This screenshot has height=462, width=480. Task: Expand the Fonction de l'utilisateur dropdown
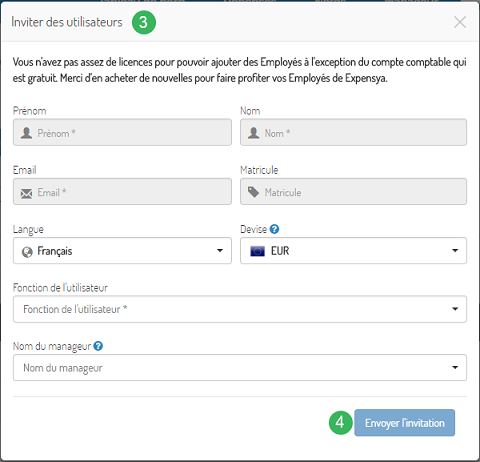[240, 309]
